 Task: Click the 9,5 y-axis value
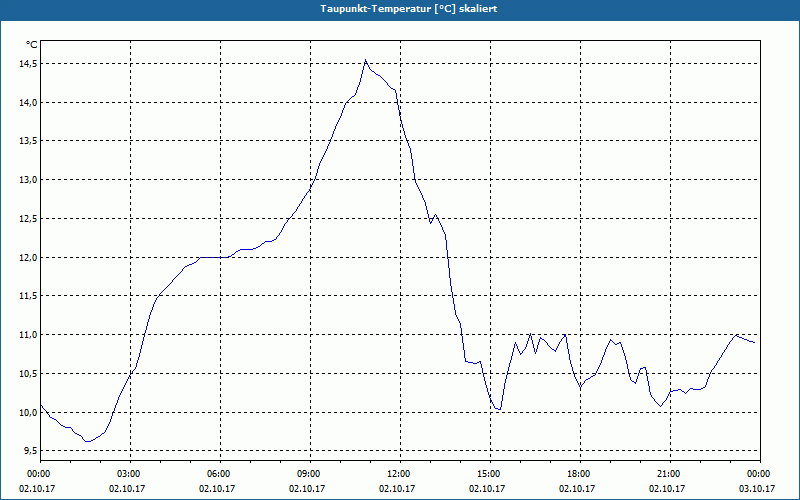[31, 451]
